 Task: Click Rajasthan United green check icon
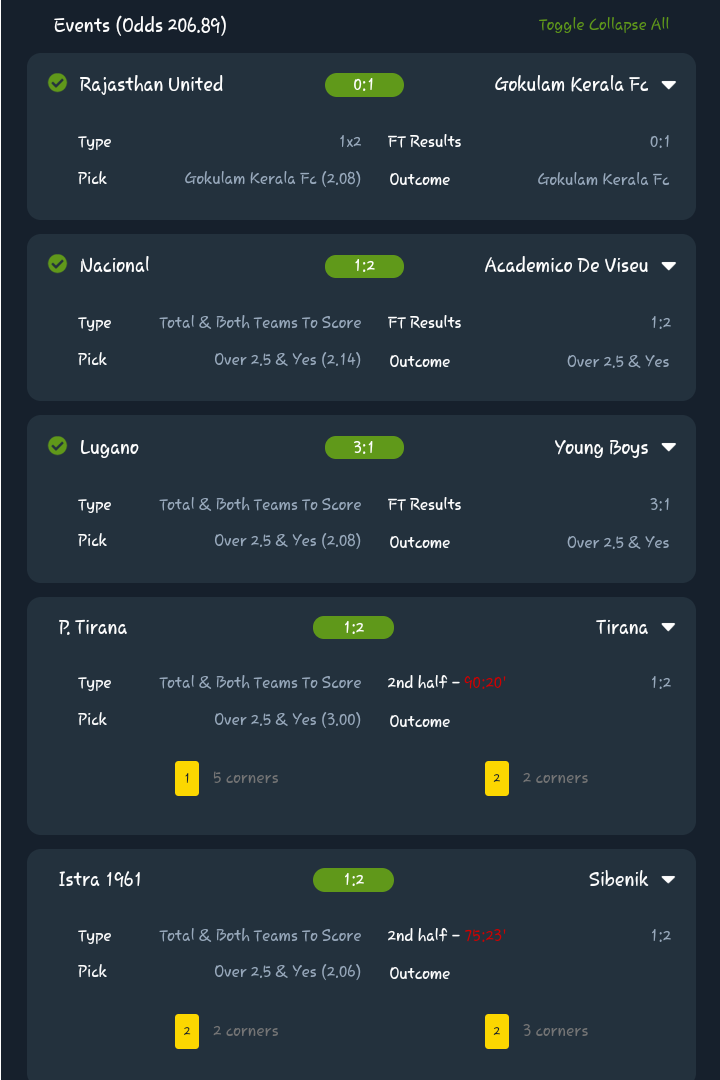(x=58, y=83)
